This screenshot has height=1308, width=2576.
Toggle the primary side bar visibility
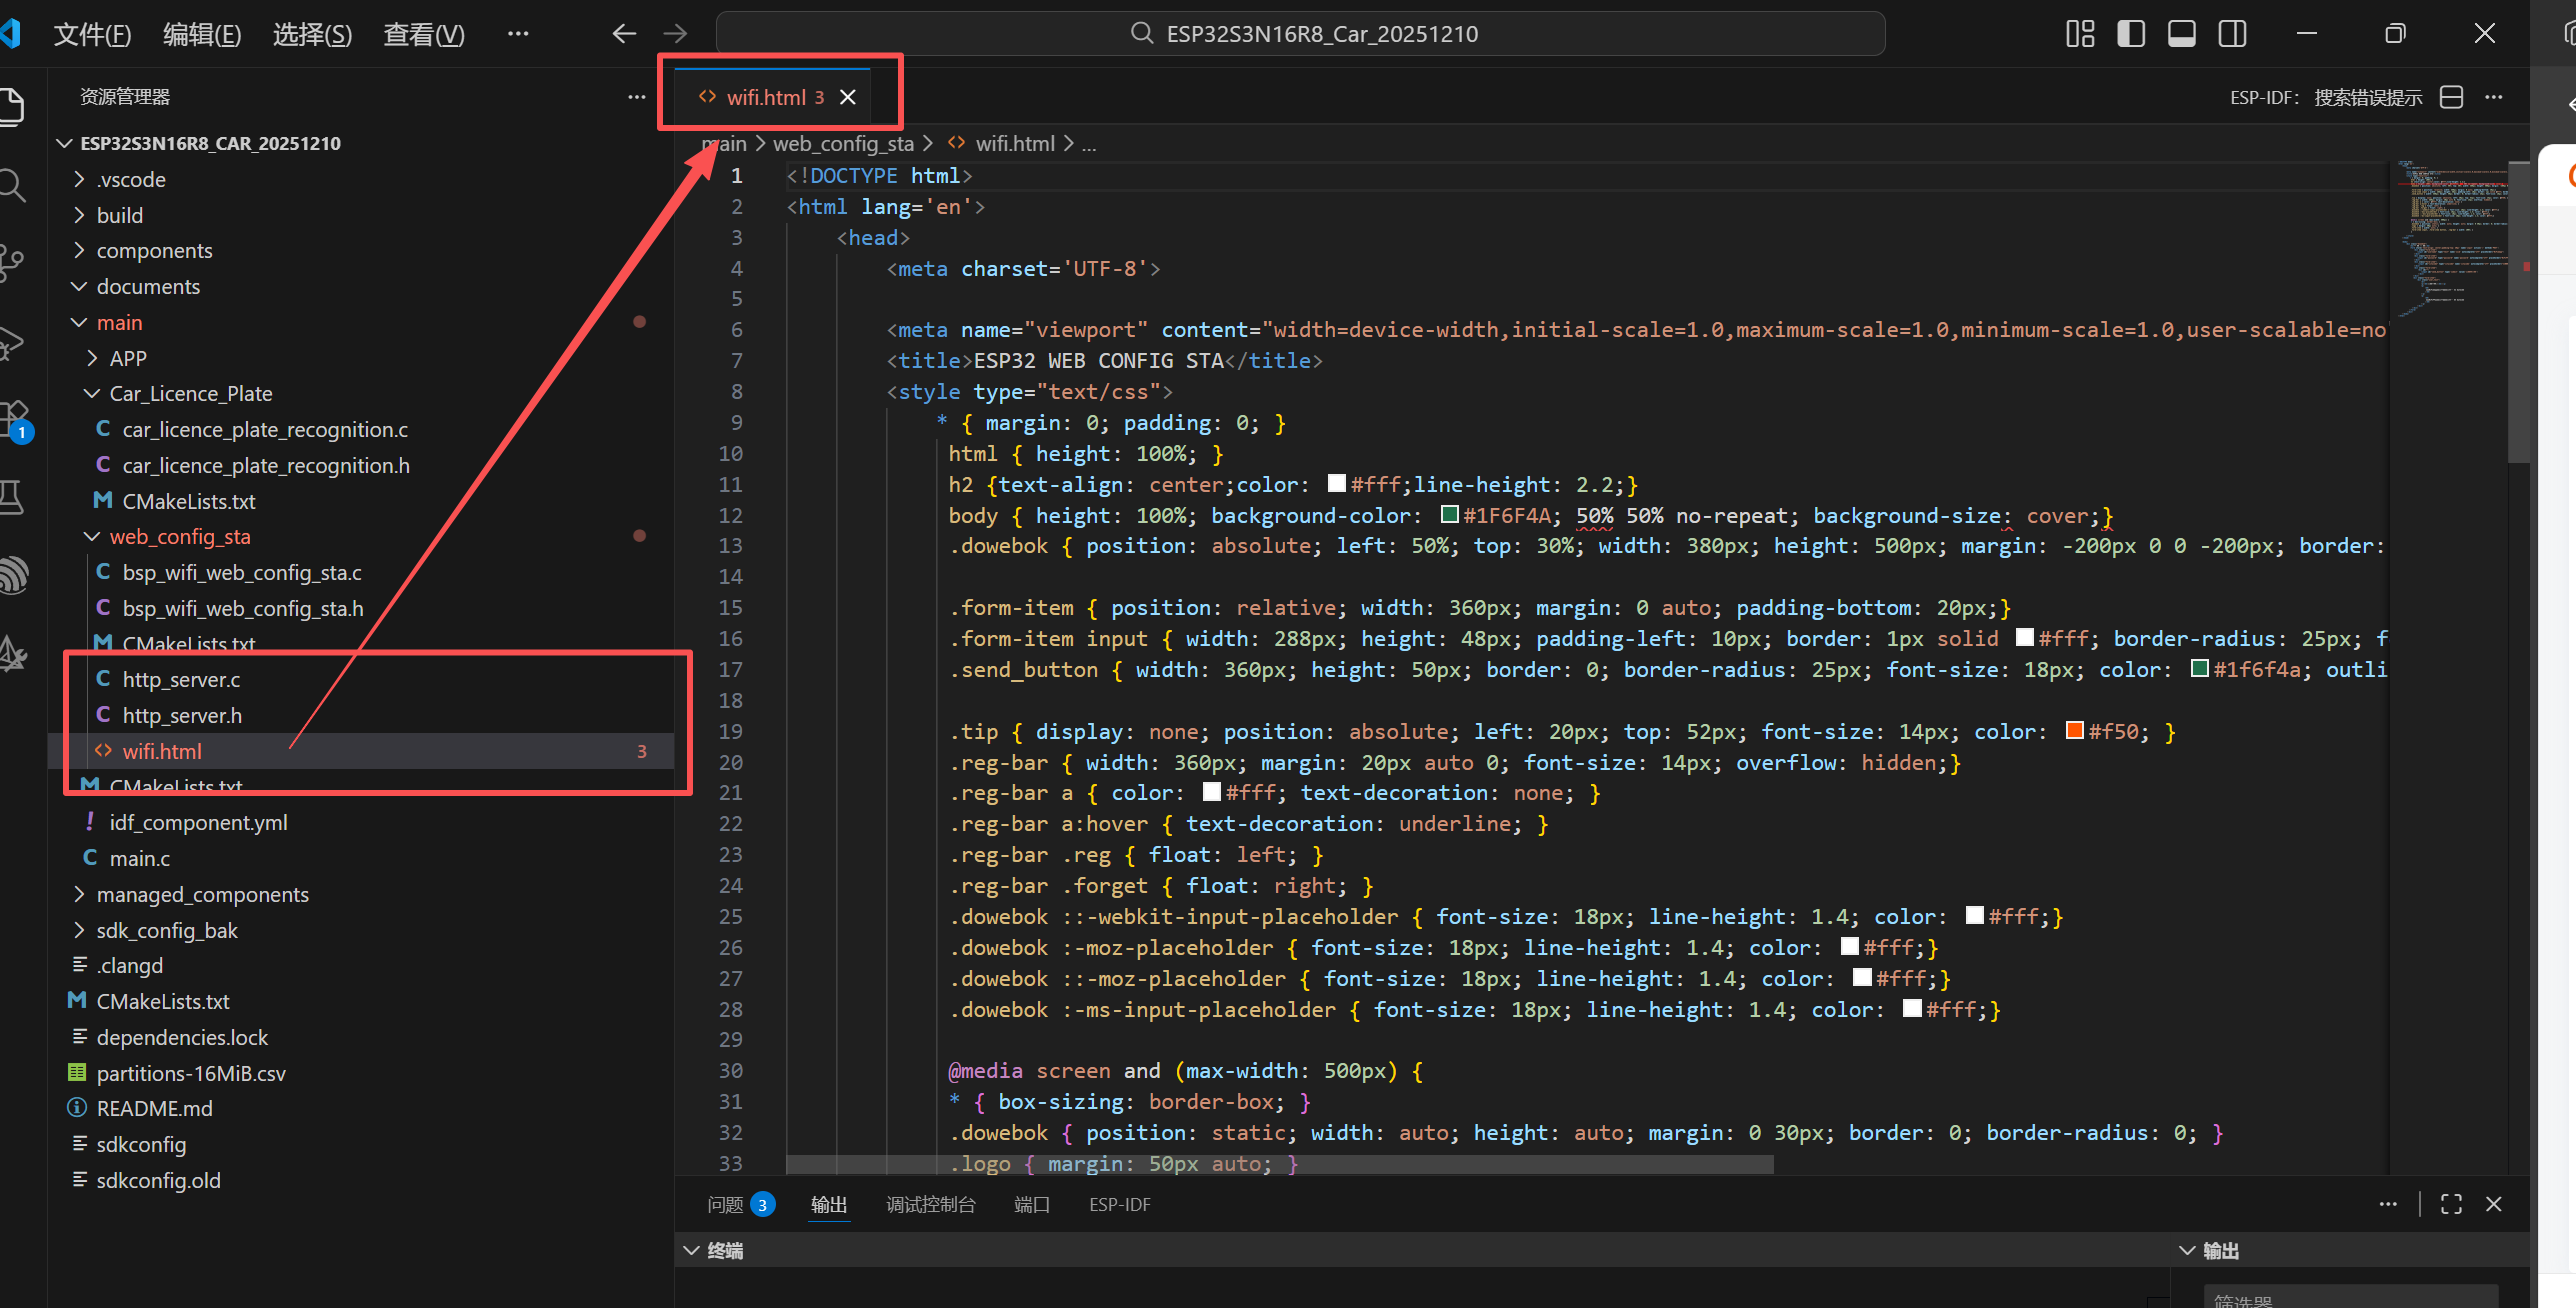click(2131, 34)
